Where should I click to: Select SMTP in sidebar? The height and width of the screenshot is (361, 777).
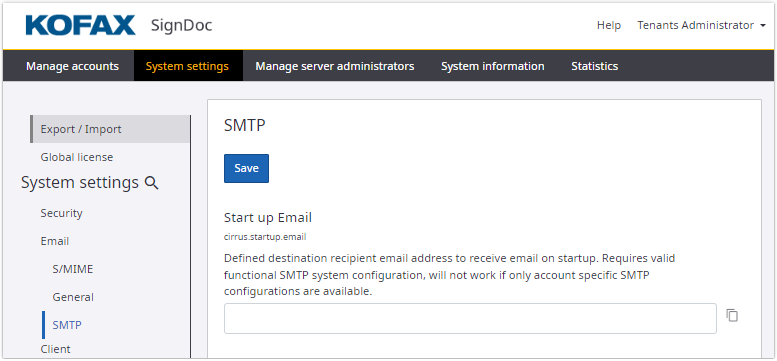pyautogui.click(x=67, y=325)
